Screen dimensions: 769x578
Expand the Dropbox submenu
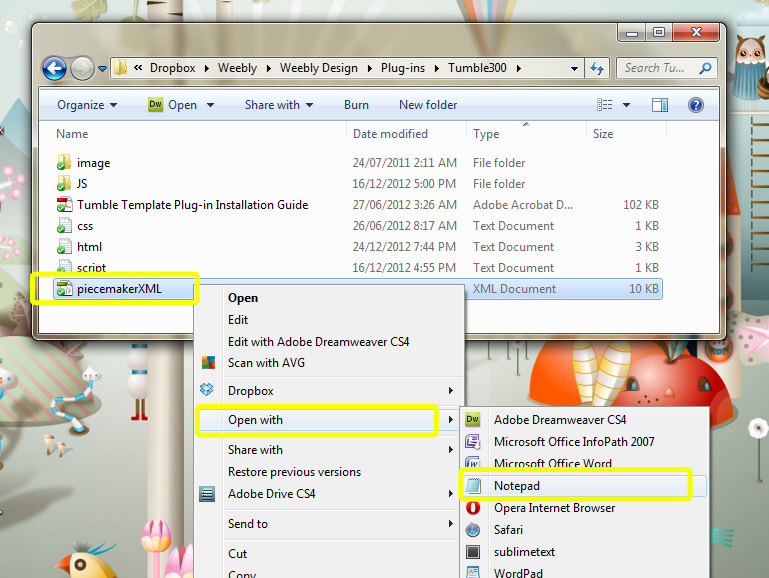coord(329,391)
